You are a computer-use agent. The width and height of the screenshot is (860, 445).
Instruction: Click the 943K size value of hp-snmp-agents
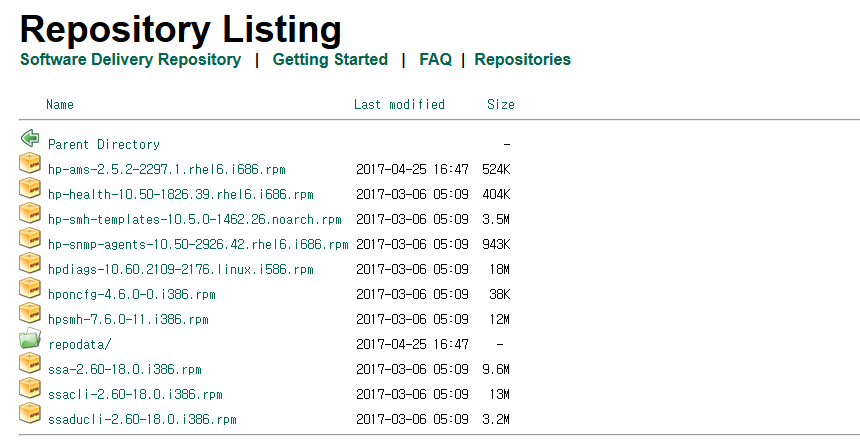pyautogui.click(x=496, y=245)
